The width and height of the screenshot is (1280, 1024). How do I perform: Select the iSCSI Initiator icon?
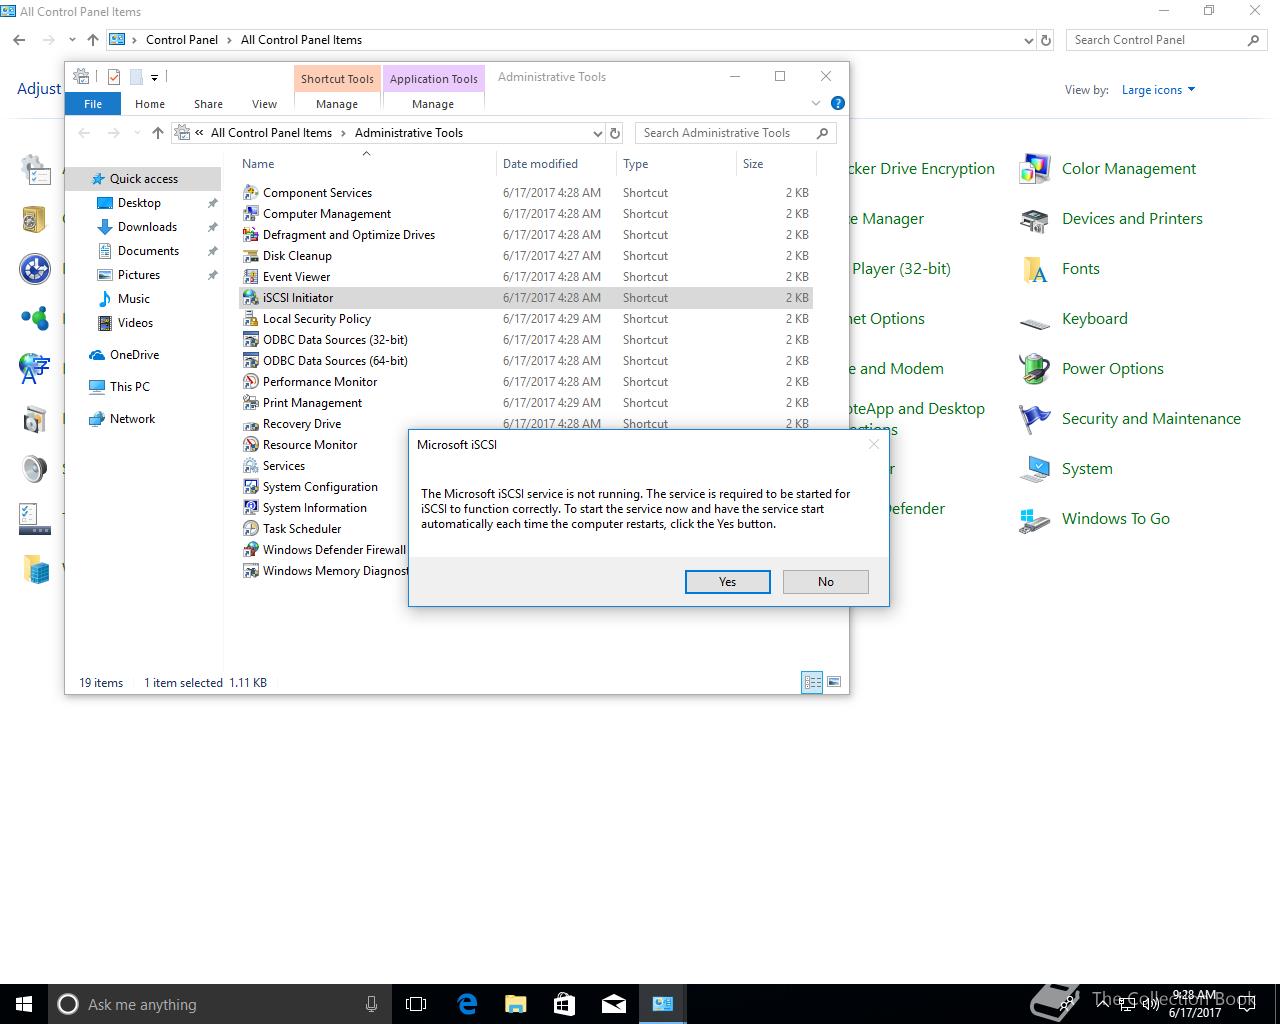click(x=251, y=298)
